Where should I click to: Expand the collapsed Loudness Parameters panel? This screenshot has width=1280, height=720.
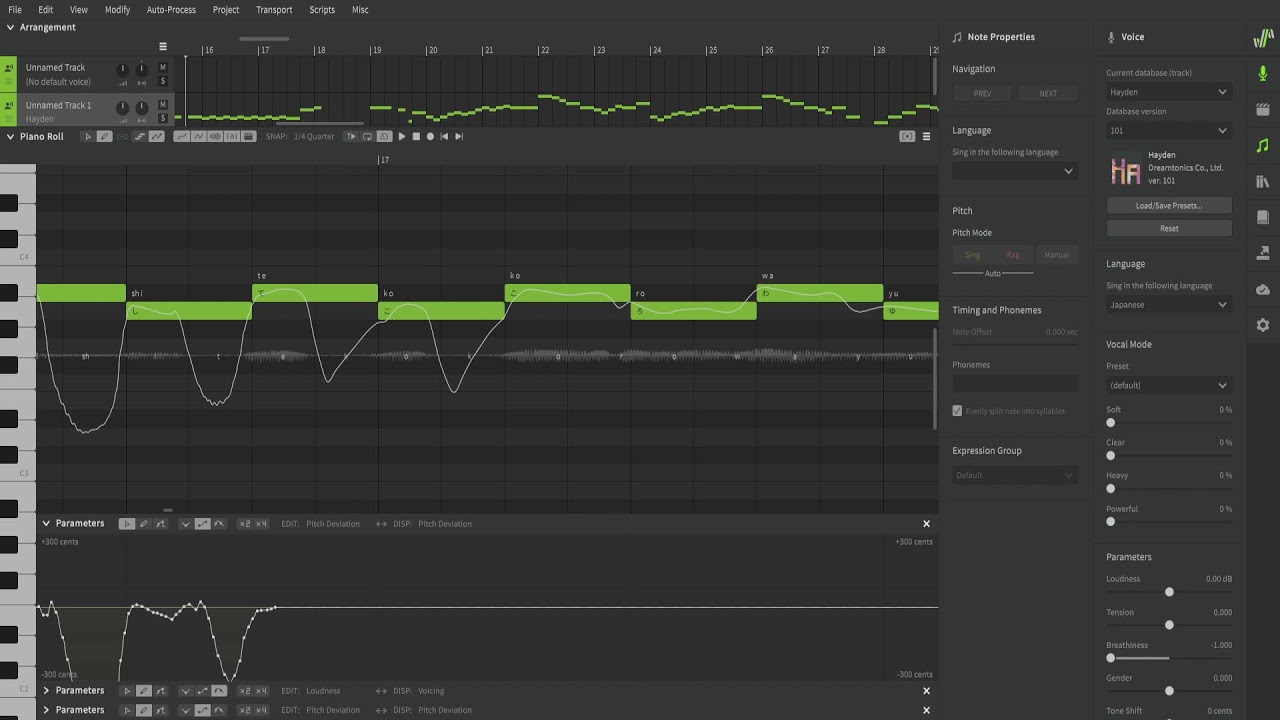[x=46, y=691]
